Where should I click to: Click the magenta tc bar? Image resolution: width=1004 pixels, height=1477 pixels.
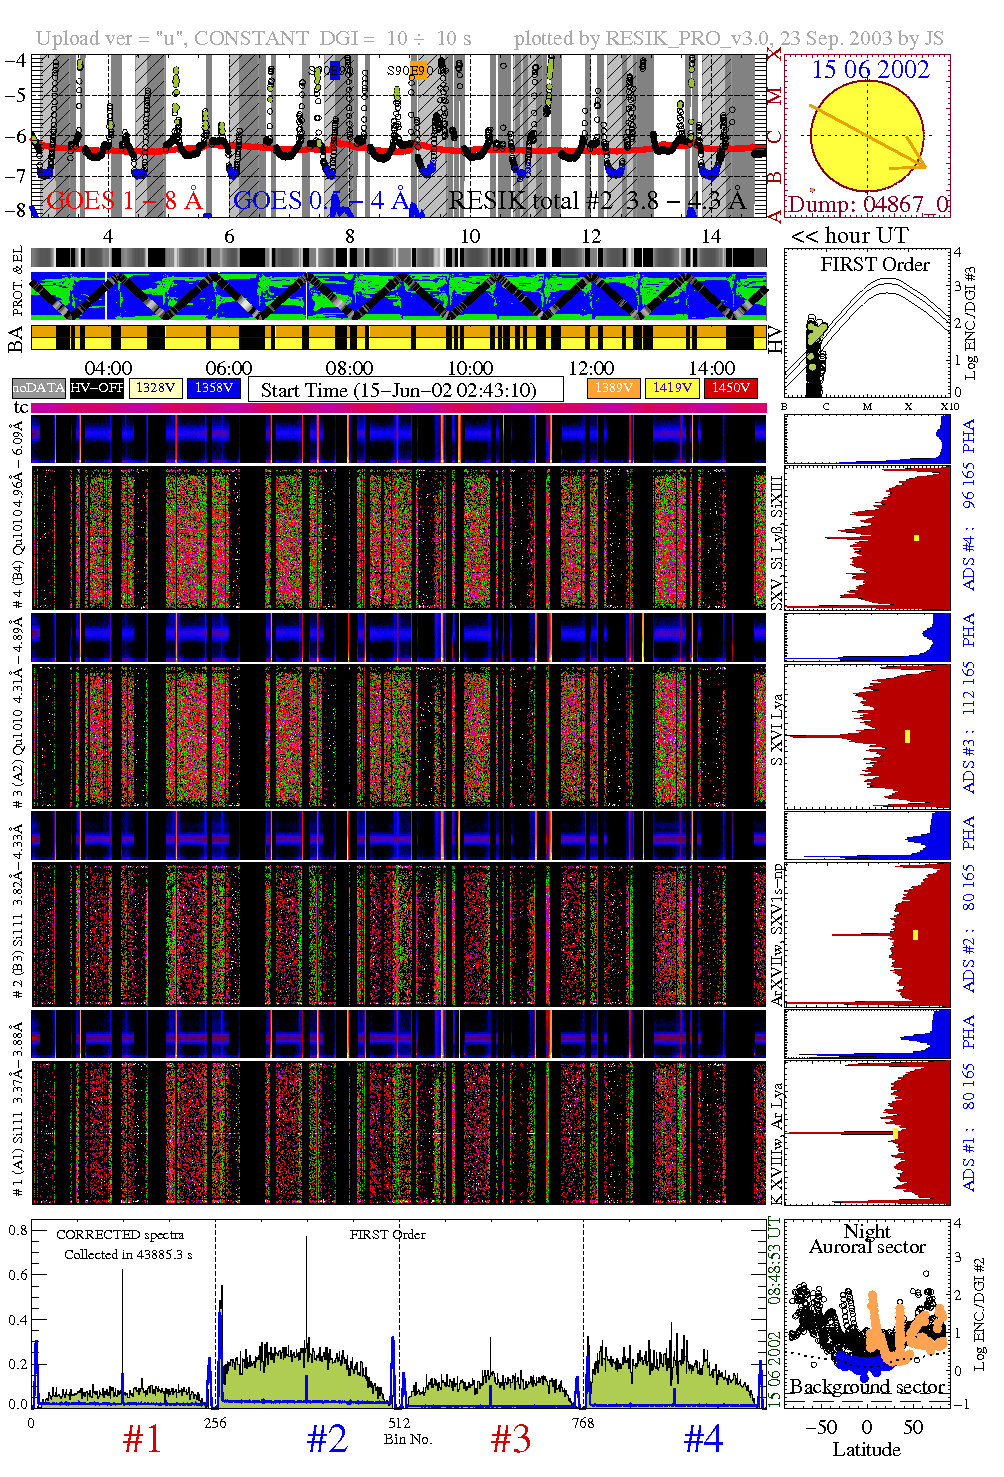(x=399, y=408)
